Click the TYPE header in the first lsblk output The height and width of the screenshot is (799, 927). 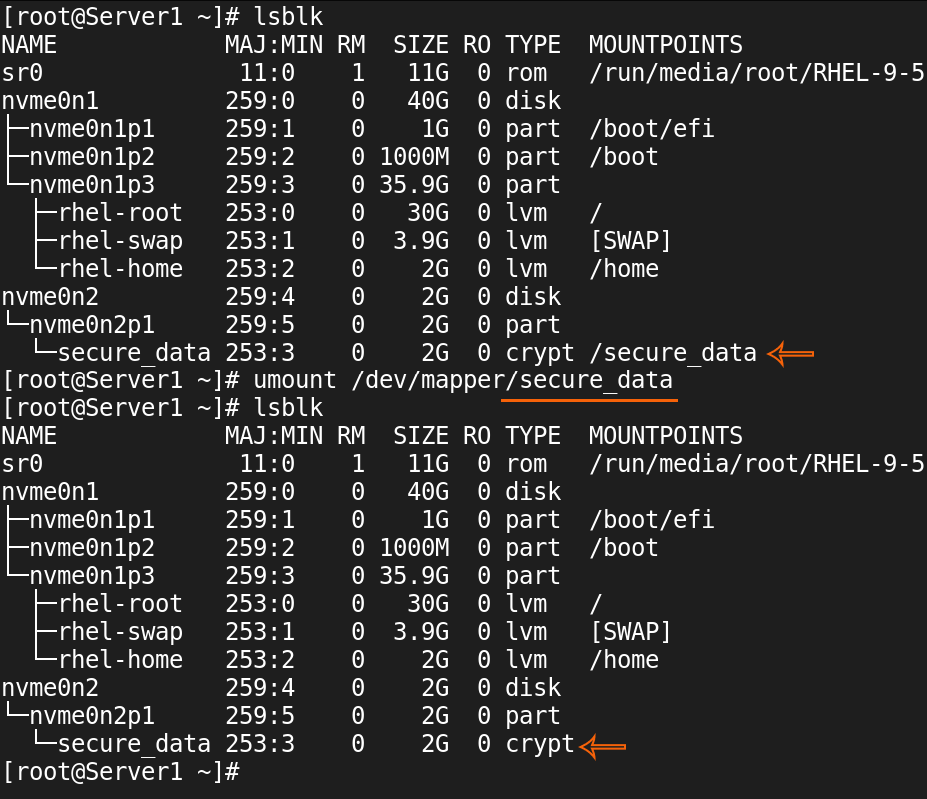pos(533,45)
